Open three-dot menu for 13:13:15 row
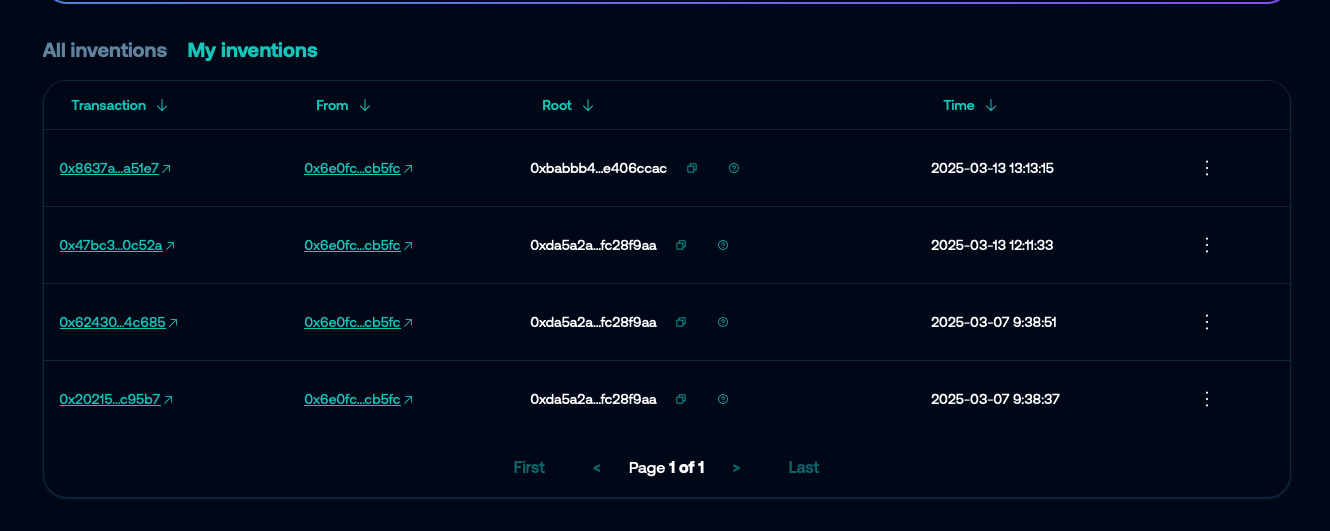 coord(1206,168)
